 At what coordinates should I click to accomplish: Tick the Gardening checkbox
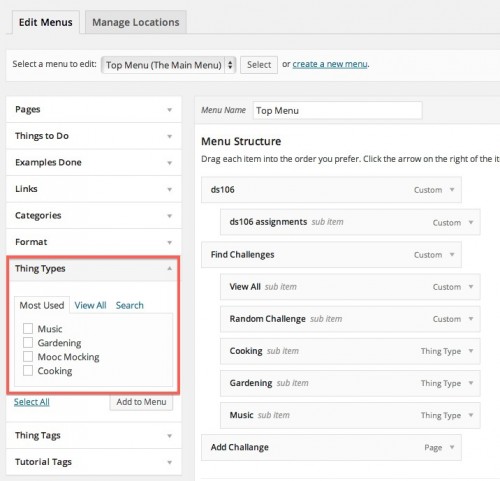[28, 342]
